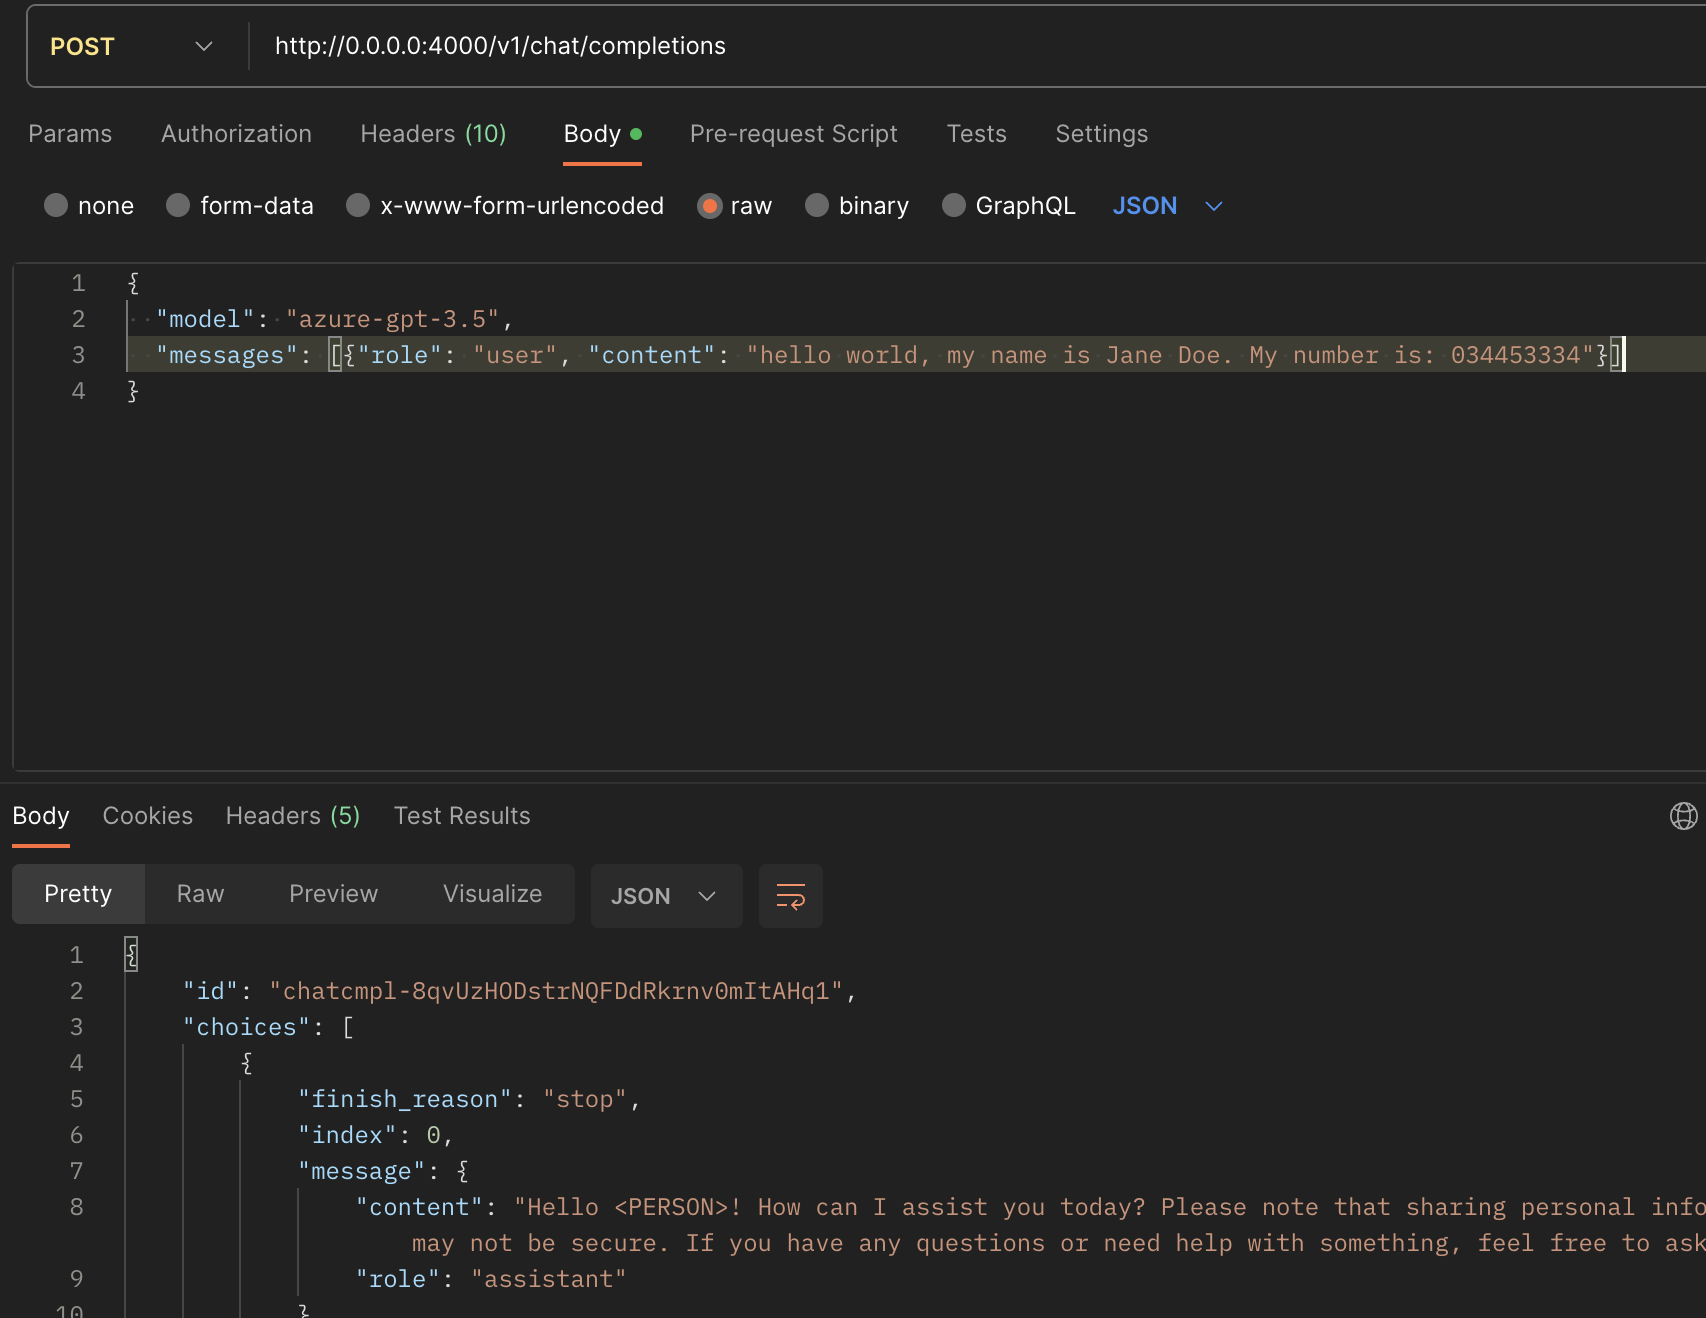Click the request URL input field

click(900, 47)
